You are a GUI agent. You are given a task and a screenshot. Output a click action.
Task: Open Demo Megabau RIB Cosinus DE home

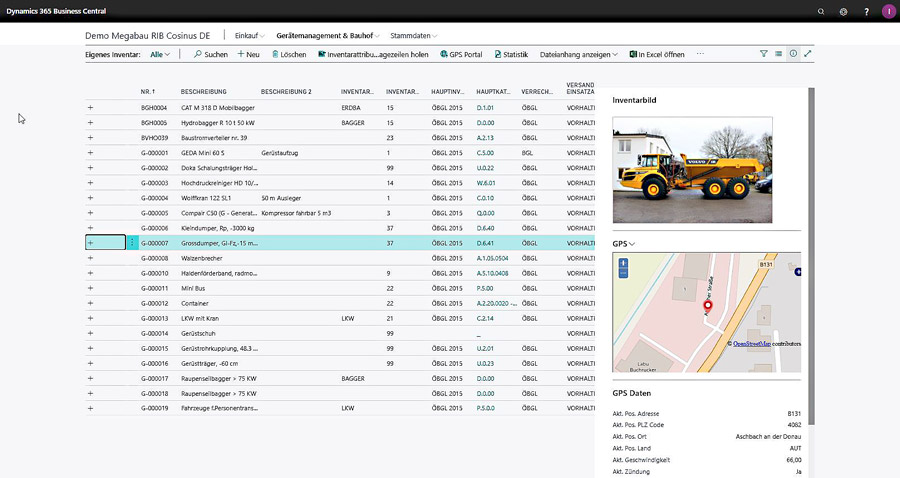[x=148, y=36]
